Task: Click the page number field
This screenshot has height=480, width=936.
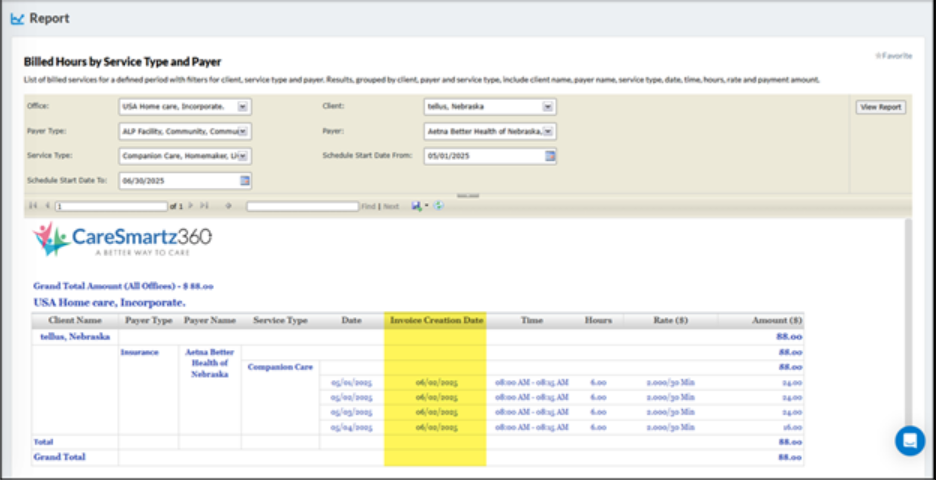Action: point(111,207)
